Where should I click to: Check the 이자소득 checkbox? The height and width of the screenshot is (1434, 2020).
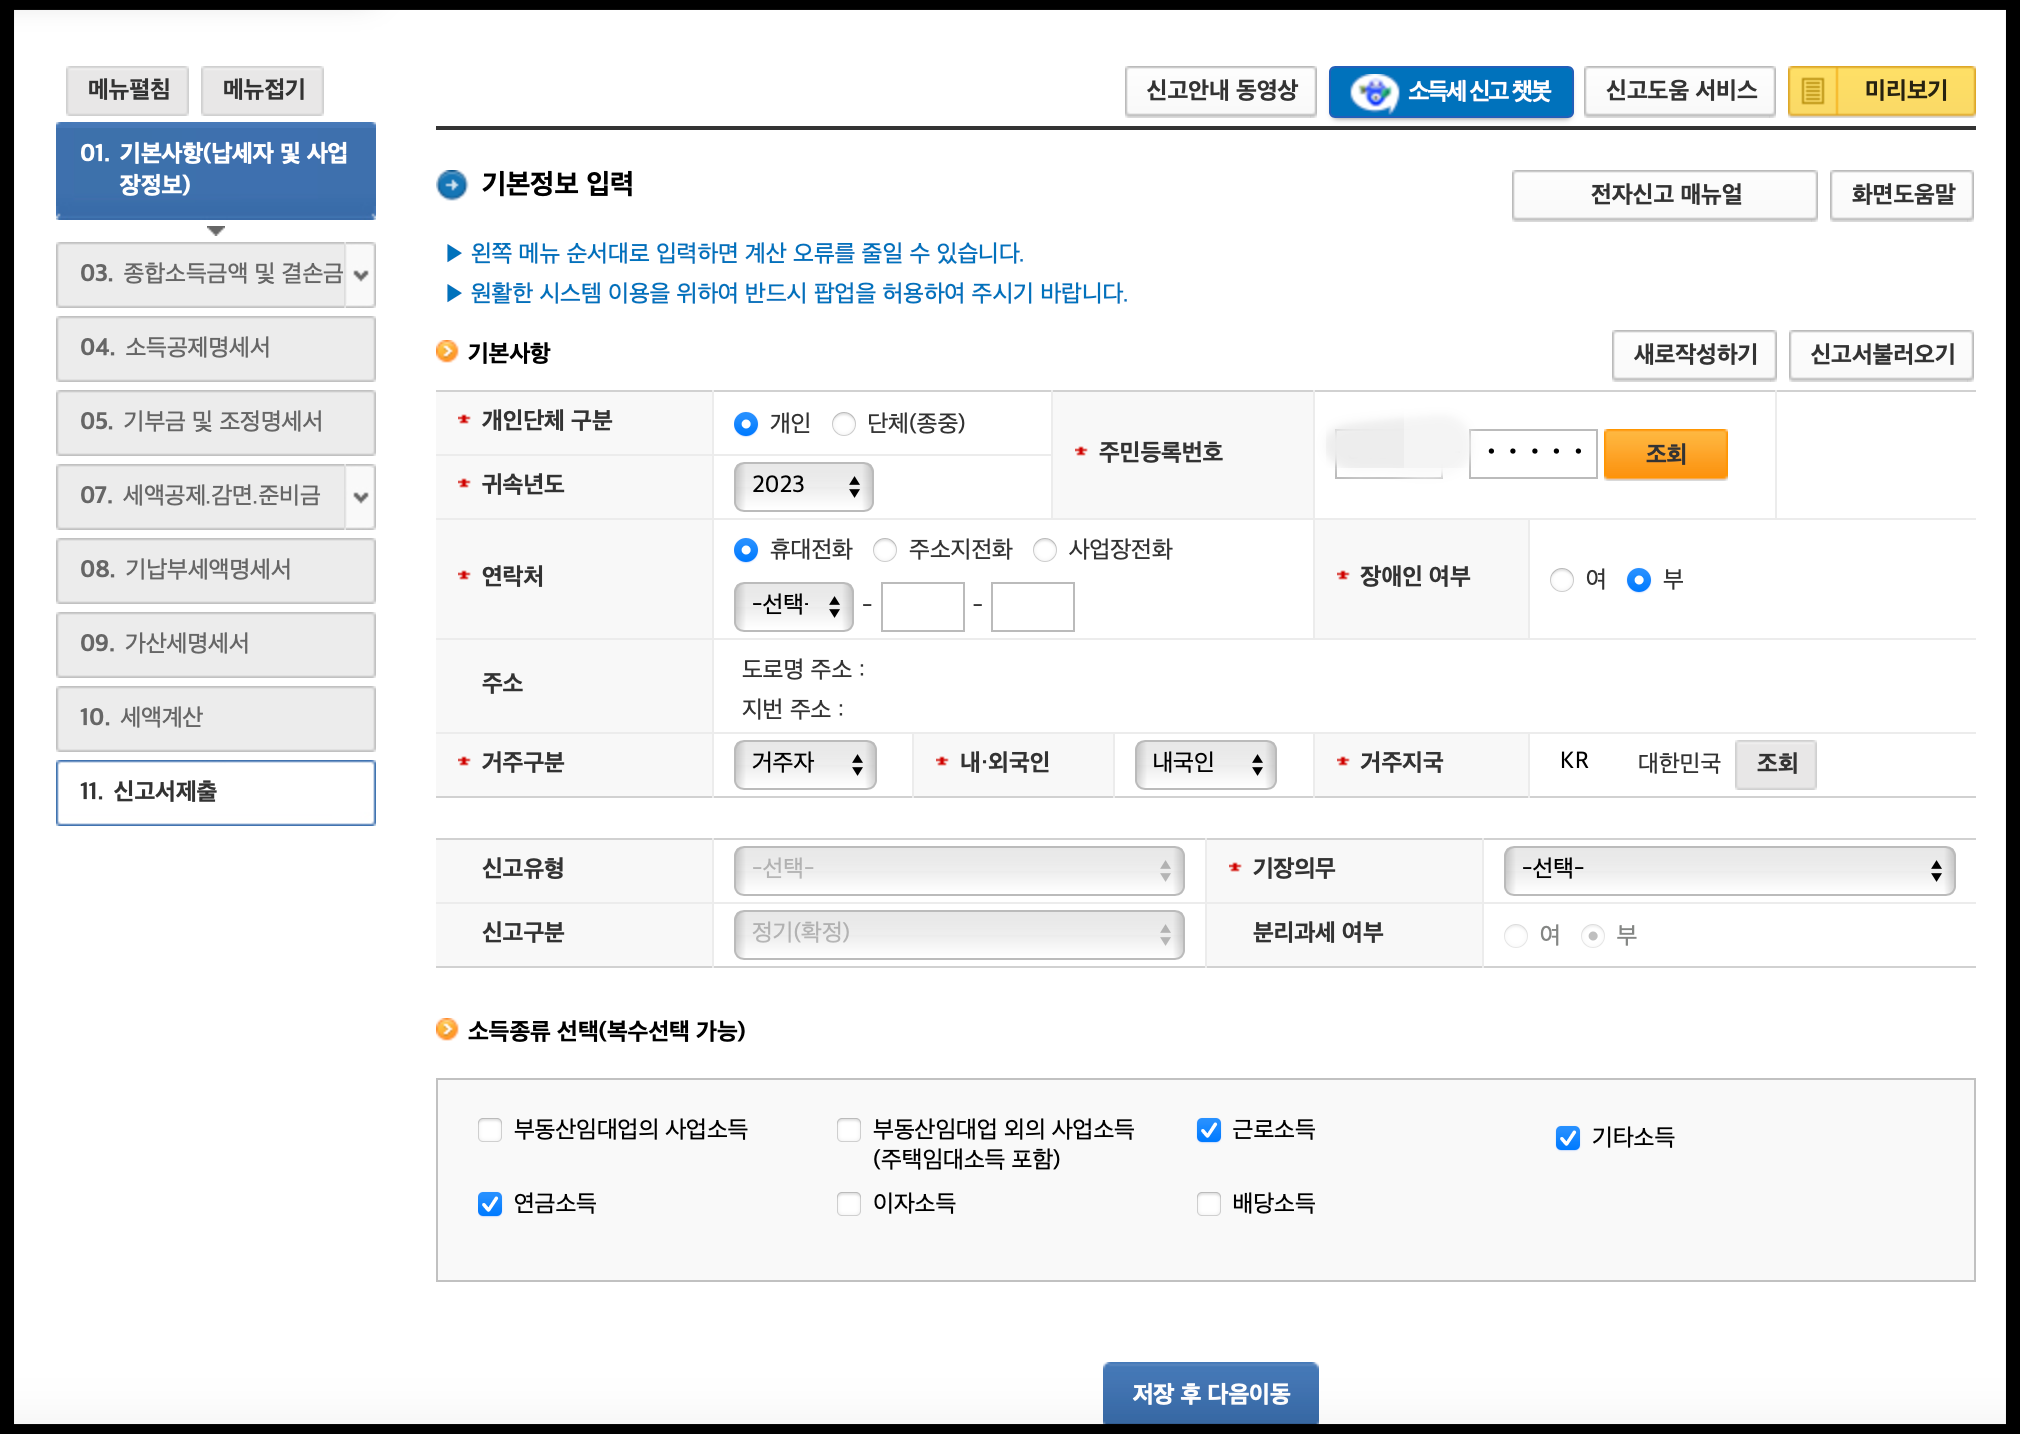849,1203
